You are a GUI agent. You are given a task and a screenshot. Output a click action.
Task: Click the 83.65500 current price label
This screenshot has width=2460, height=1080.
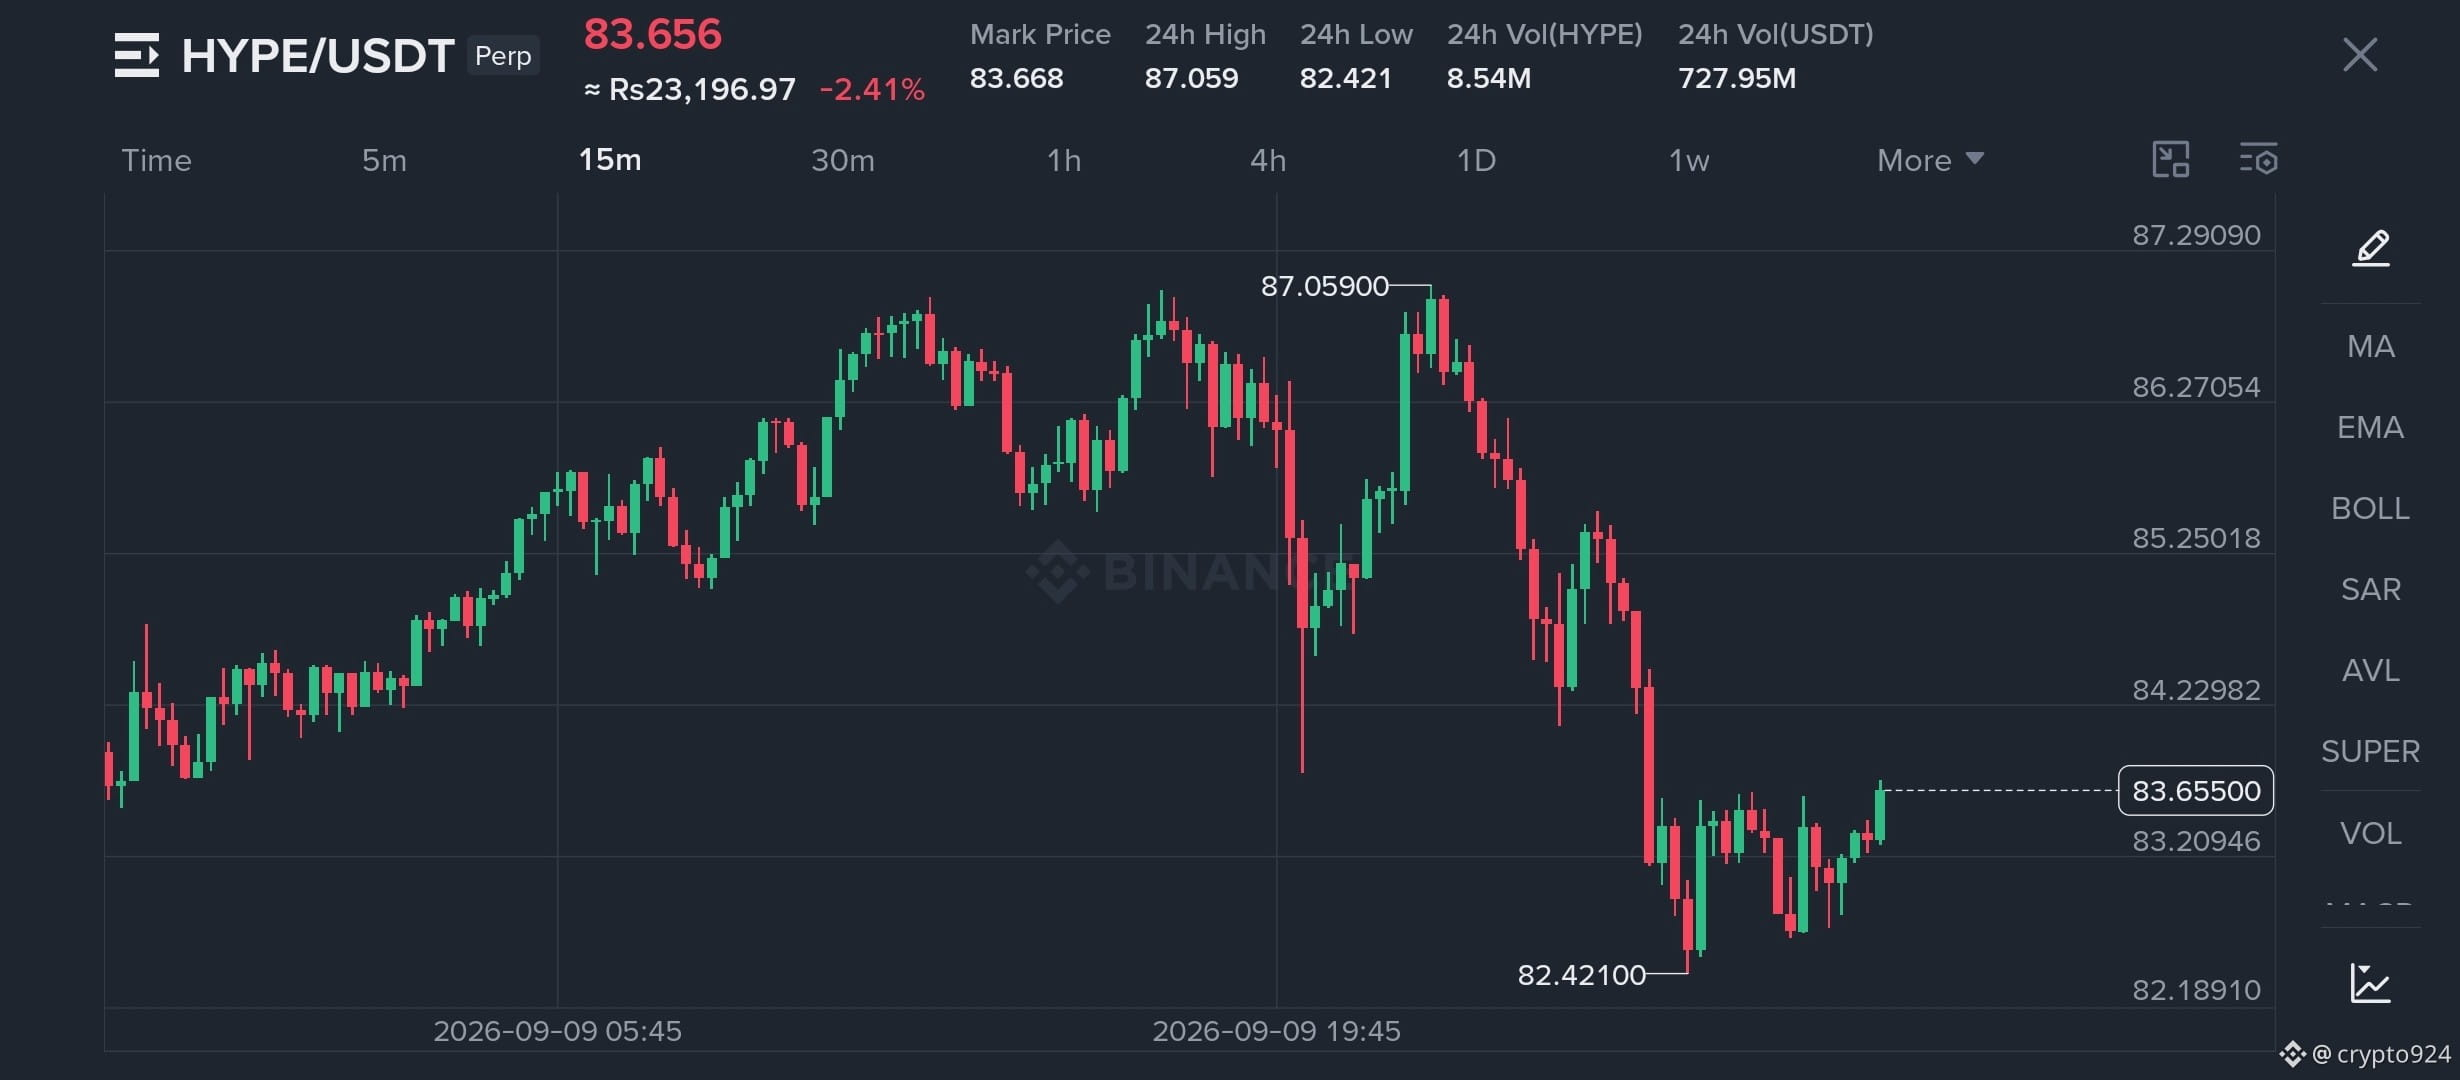click(2196, 791)
